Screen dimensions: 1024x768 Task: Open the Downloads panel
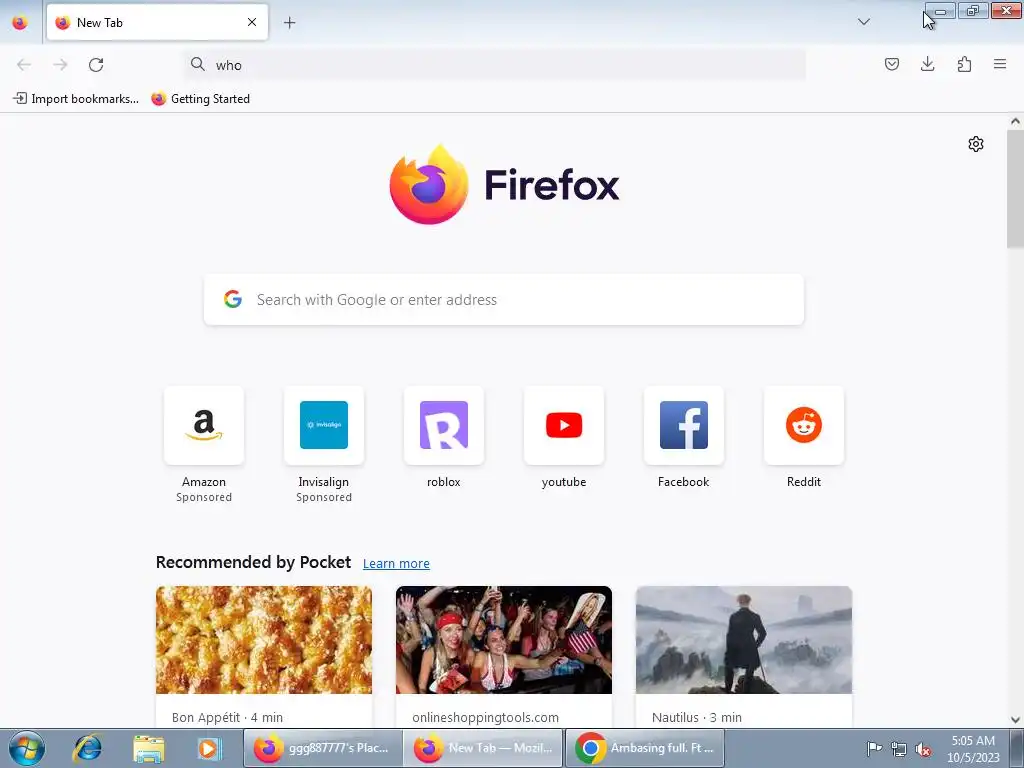pos(927,64)
